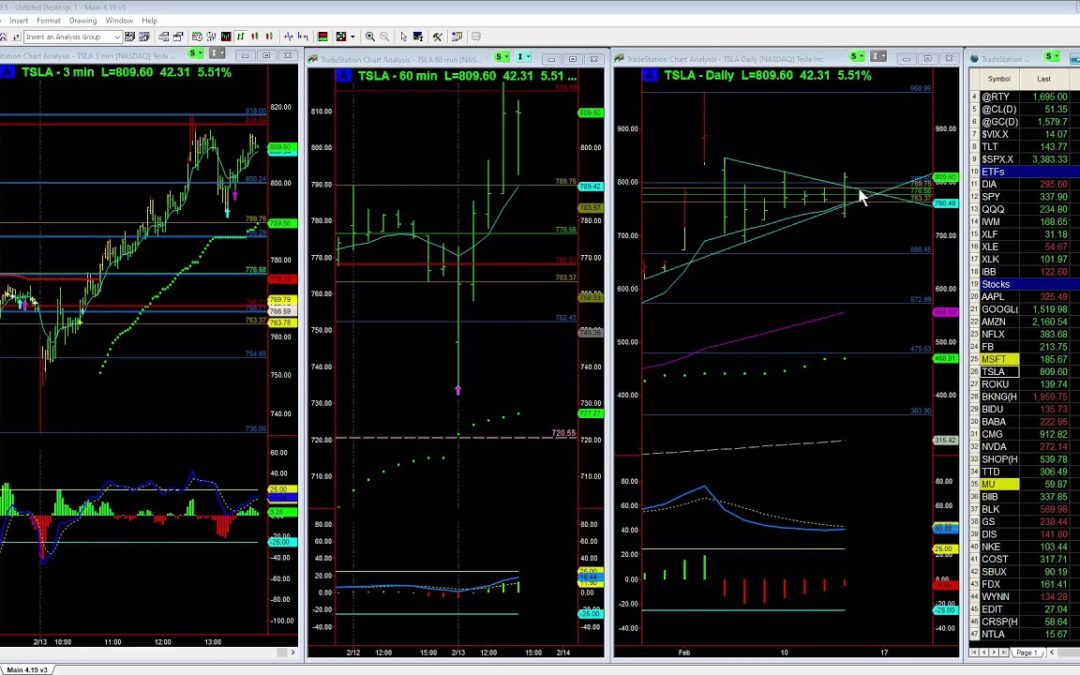Select the $VIX.X row in the RadarScreen
Screen dimensions: 1080x675
1024,134
